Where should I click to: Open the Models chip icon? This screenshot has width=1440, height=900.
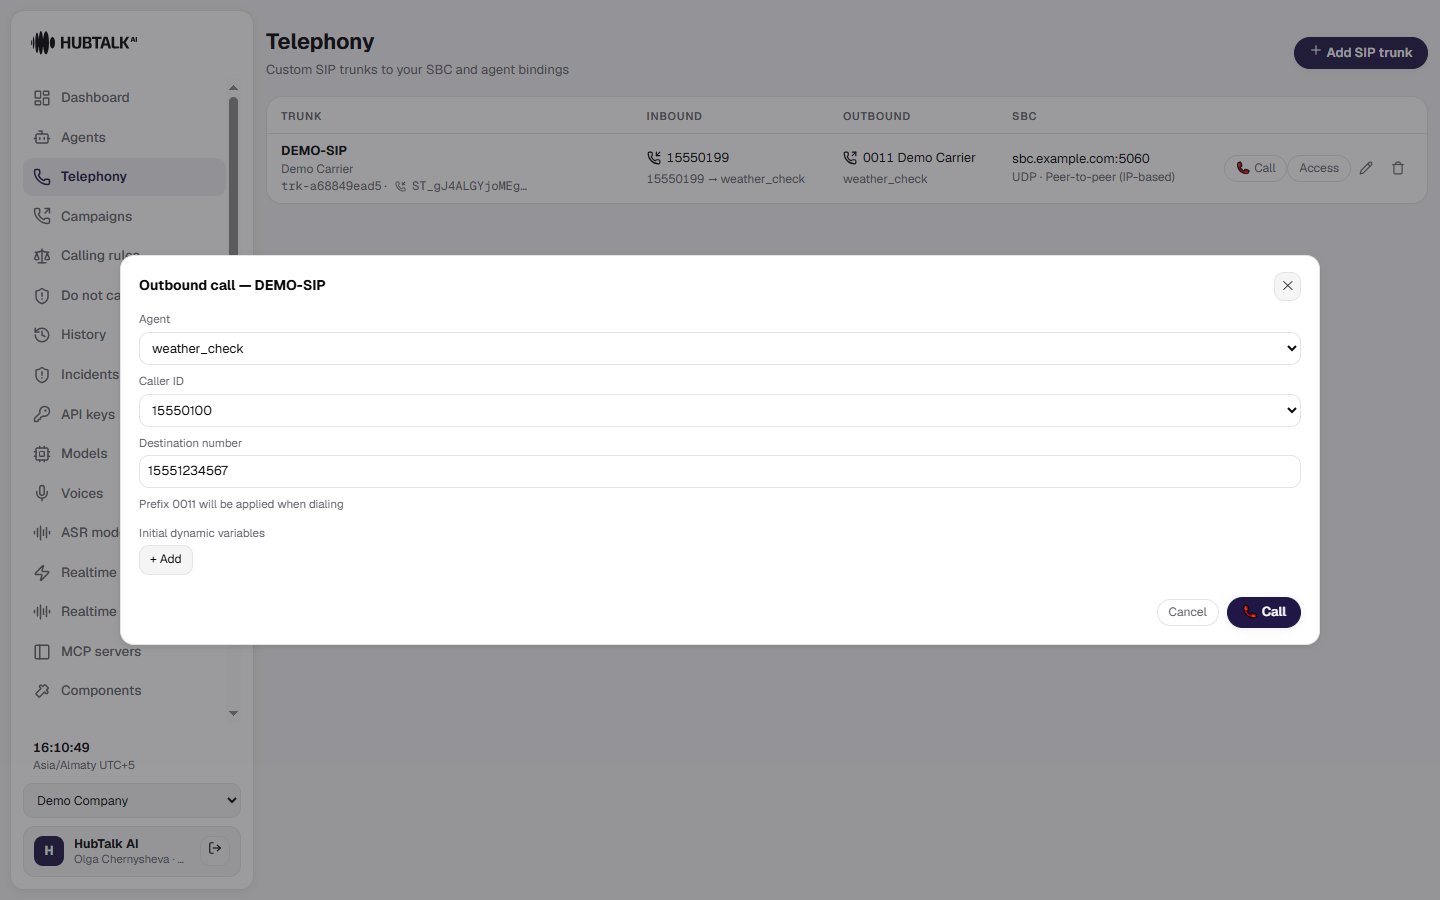42,454
